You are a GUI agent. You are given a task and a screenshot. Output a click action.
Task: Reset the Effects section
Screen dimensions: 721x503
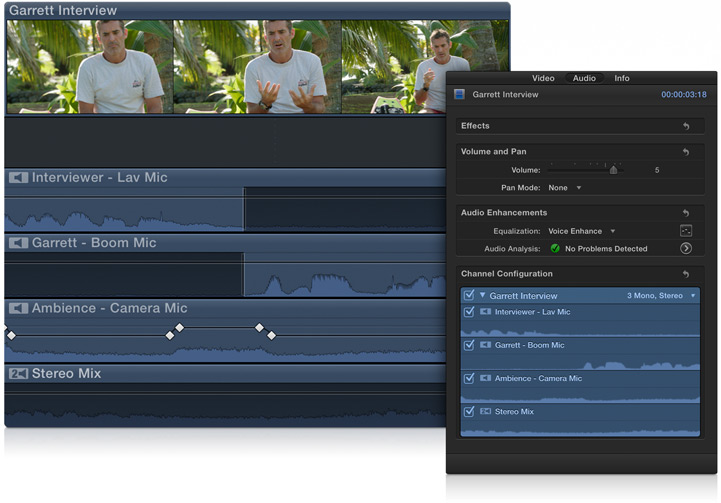pyautogui.click(x=686, y=126)
